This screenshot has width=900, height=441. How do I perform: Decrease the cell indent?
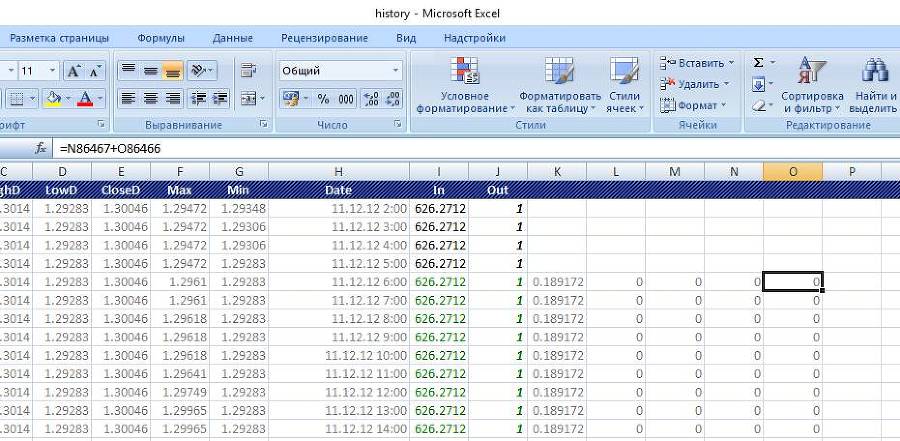(198, 99)
